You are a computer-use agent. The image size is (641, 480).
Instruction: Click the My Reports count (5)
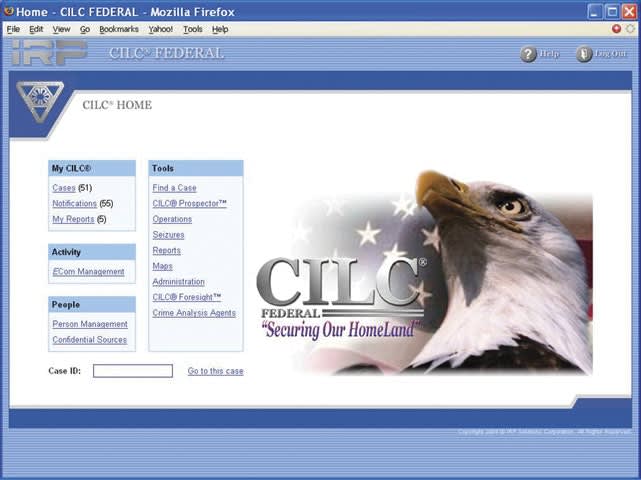(101, 219)
